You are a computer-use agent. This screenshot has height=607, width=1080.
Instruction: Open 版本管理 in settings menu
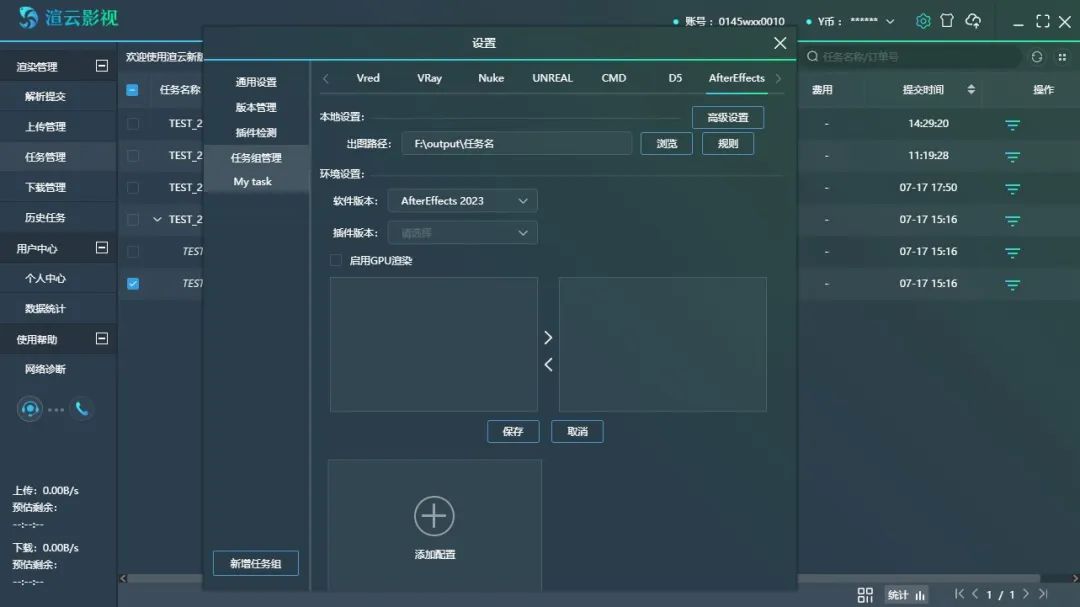(x=256, y=107)
